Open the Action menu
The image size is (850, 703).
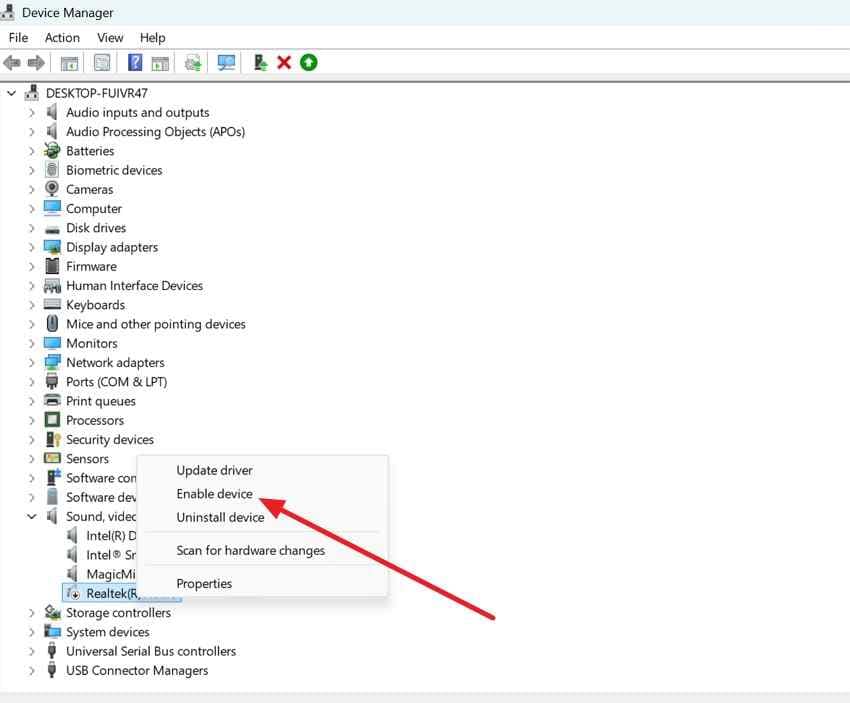pyautogui.click(x=62, y=37)
